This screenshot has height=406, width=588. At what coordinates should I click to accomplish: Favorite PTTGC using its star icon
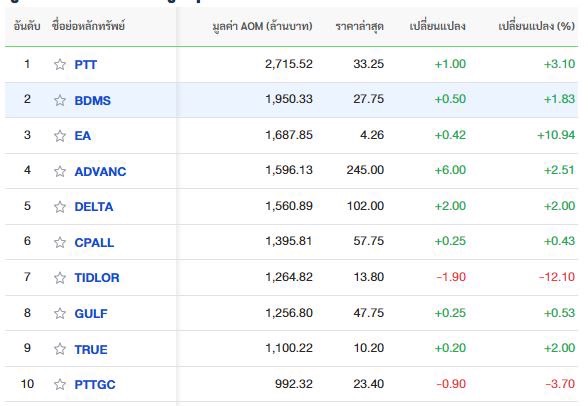(x=60, y=384)
